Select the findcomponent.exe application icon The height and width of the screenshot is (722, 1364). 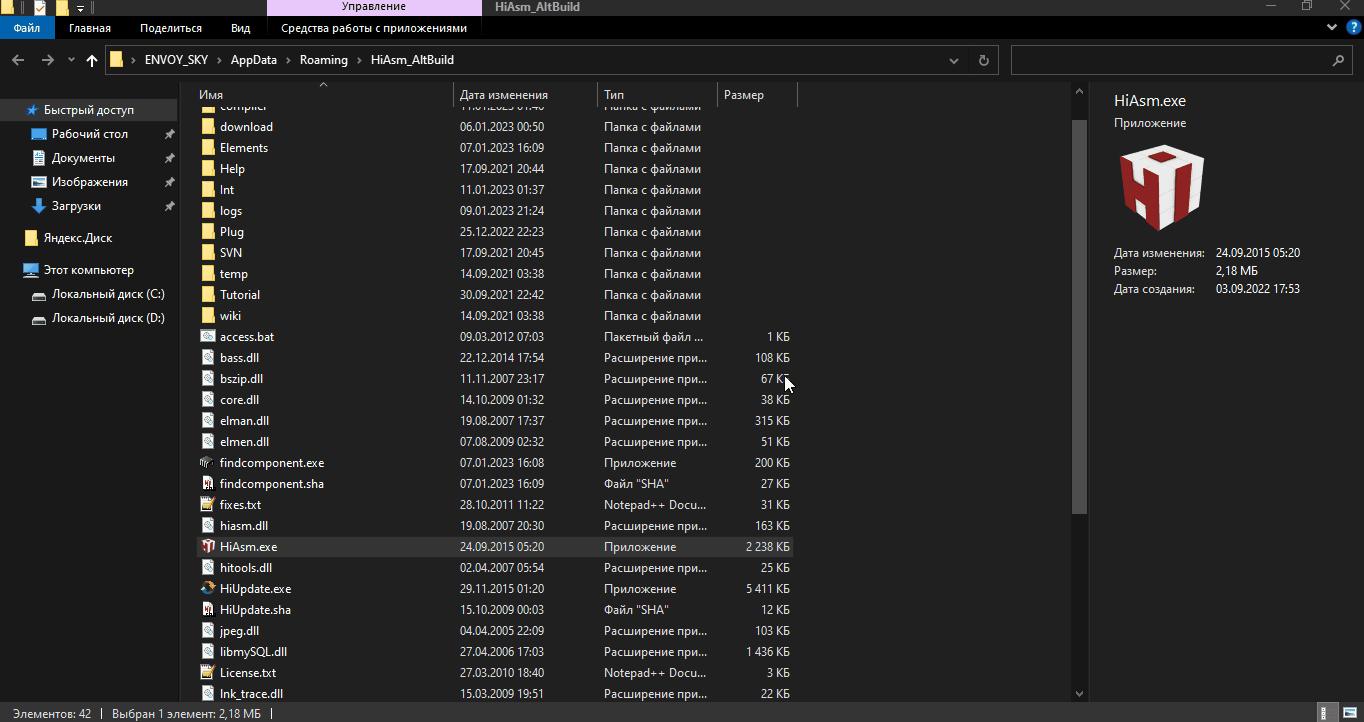[208, 463]
